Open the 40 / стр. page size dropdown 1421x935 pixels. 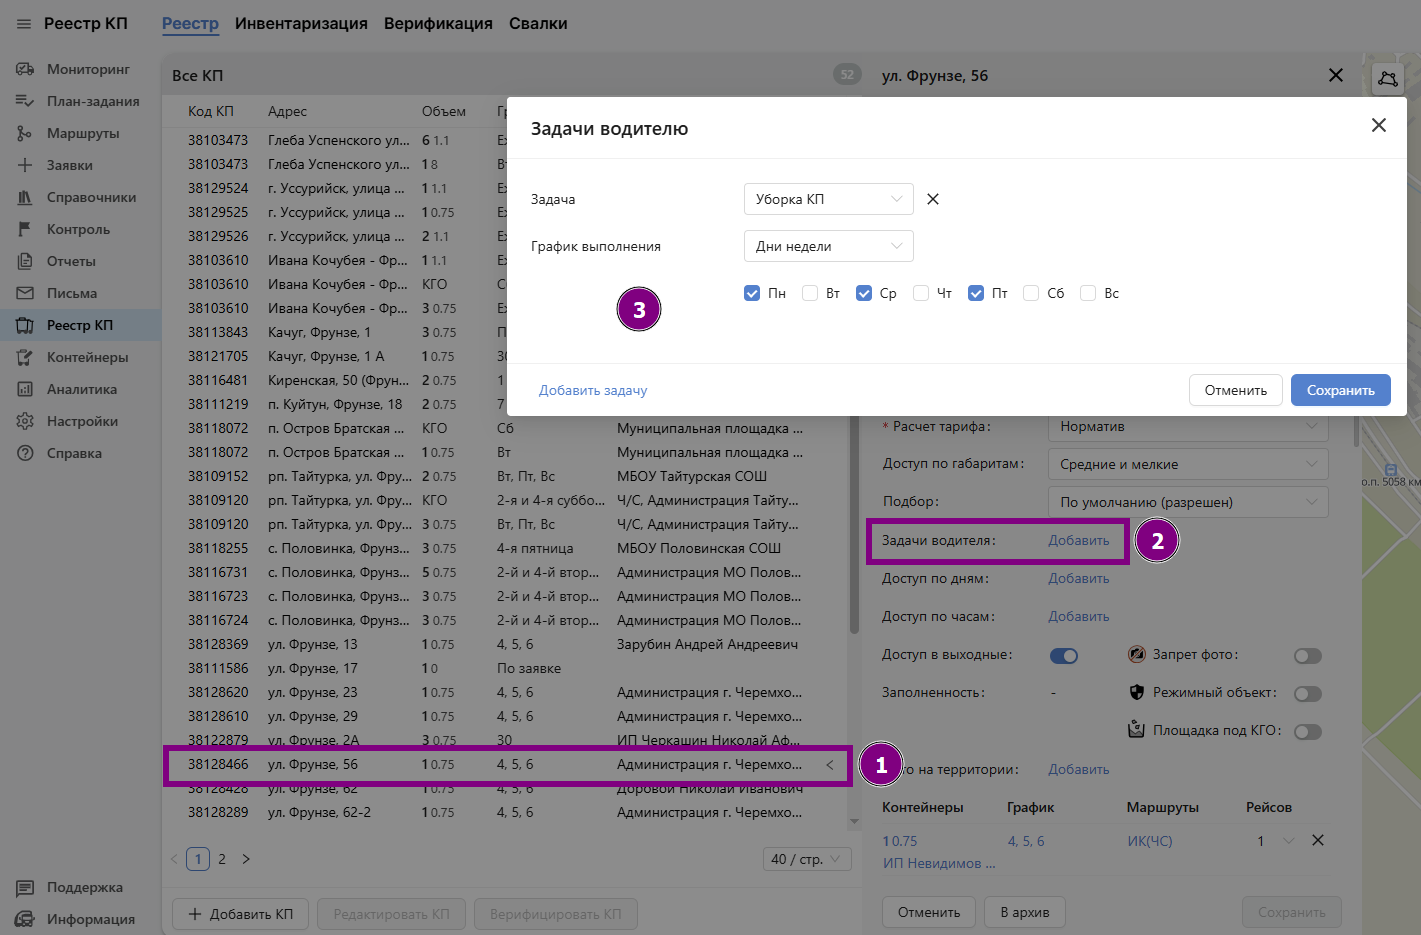(806, 859)
